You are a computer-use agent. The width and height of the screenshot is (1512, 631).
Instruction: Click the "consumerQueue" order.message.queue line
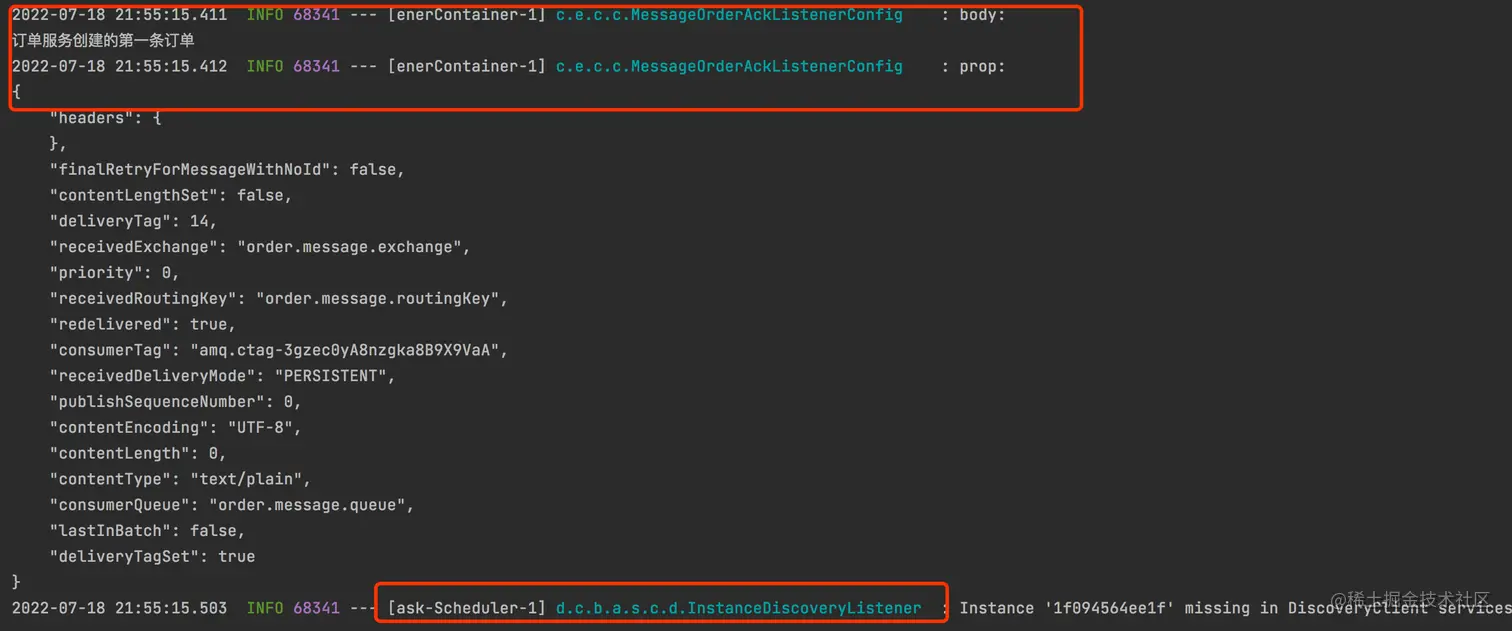(232, 505)
